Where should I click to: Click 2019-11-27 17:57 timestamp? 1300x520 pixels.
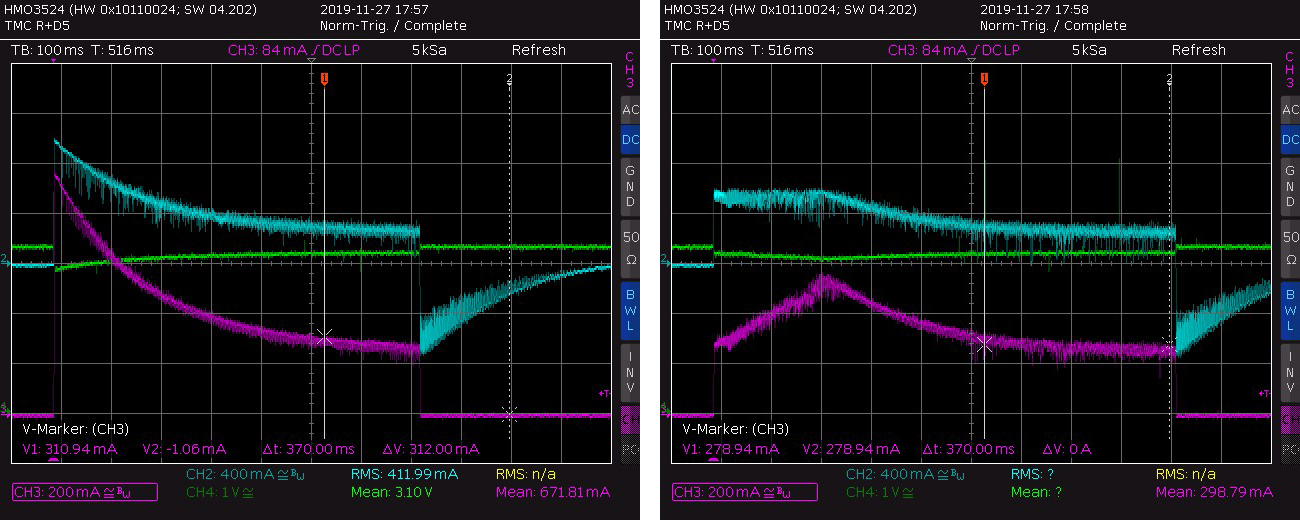[x=374, y=9]
